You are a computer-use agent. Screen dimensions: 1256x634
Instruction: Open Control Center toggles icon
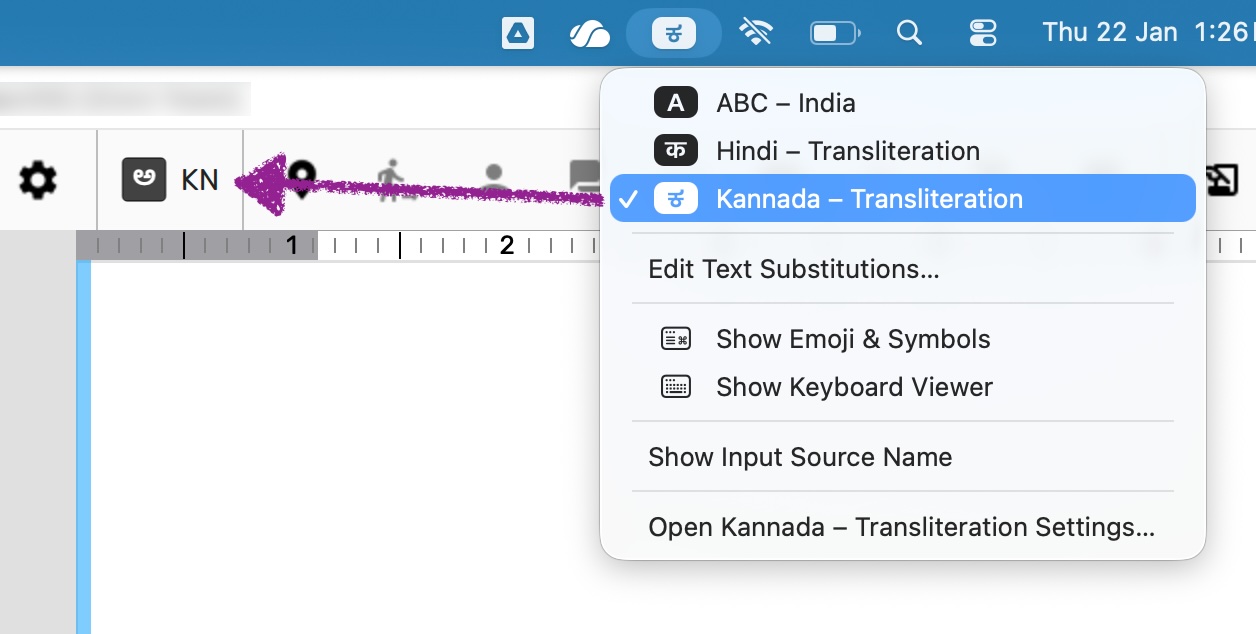983,34
